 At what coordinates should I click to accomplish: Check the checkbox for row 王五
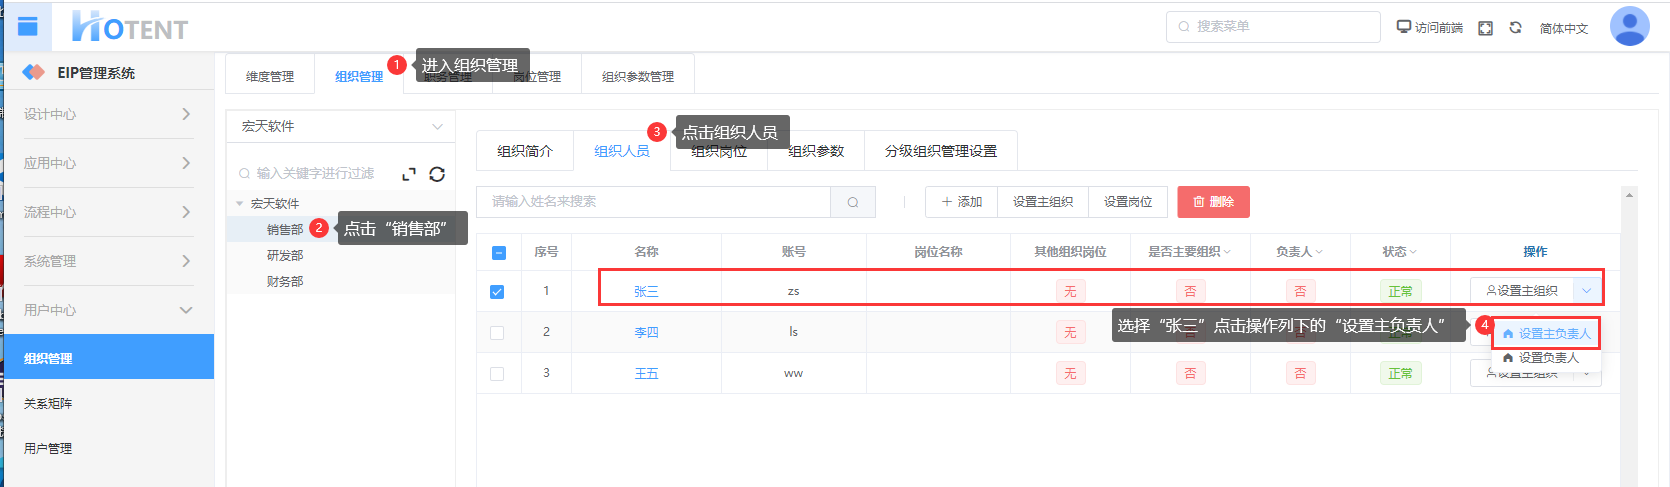tap(497, 374)
